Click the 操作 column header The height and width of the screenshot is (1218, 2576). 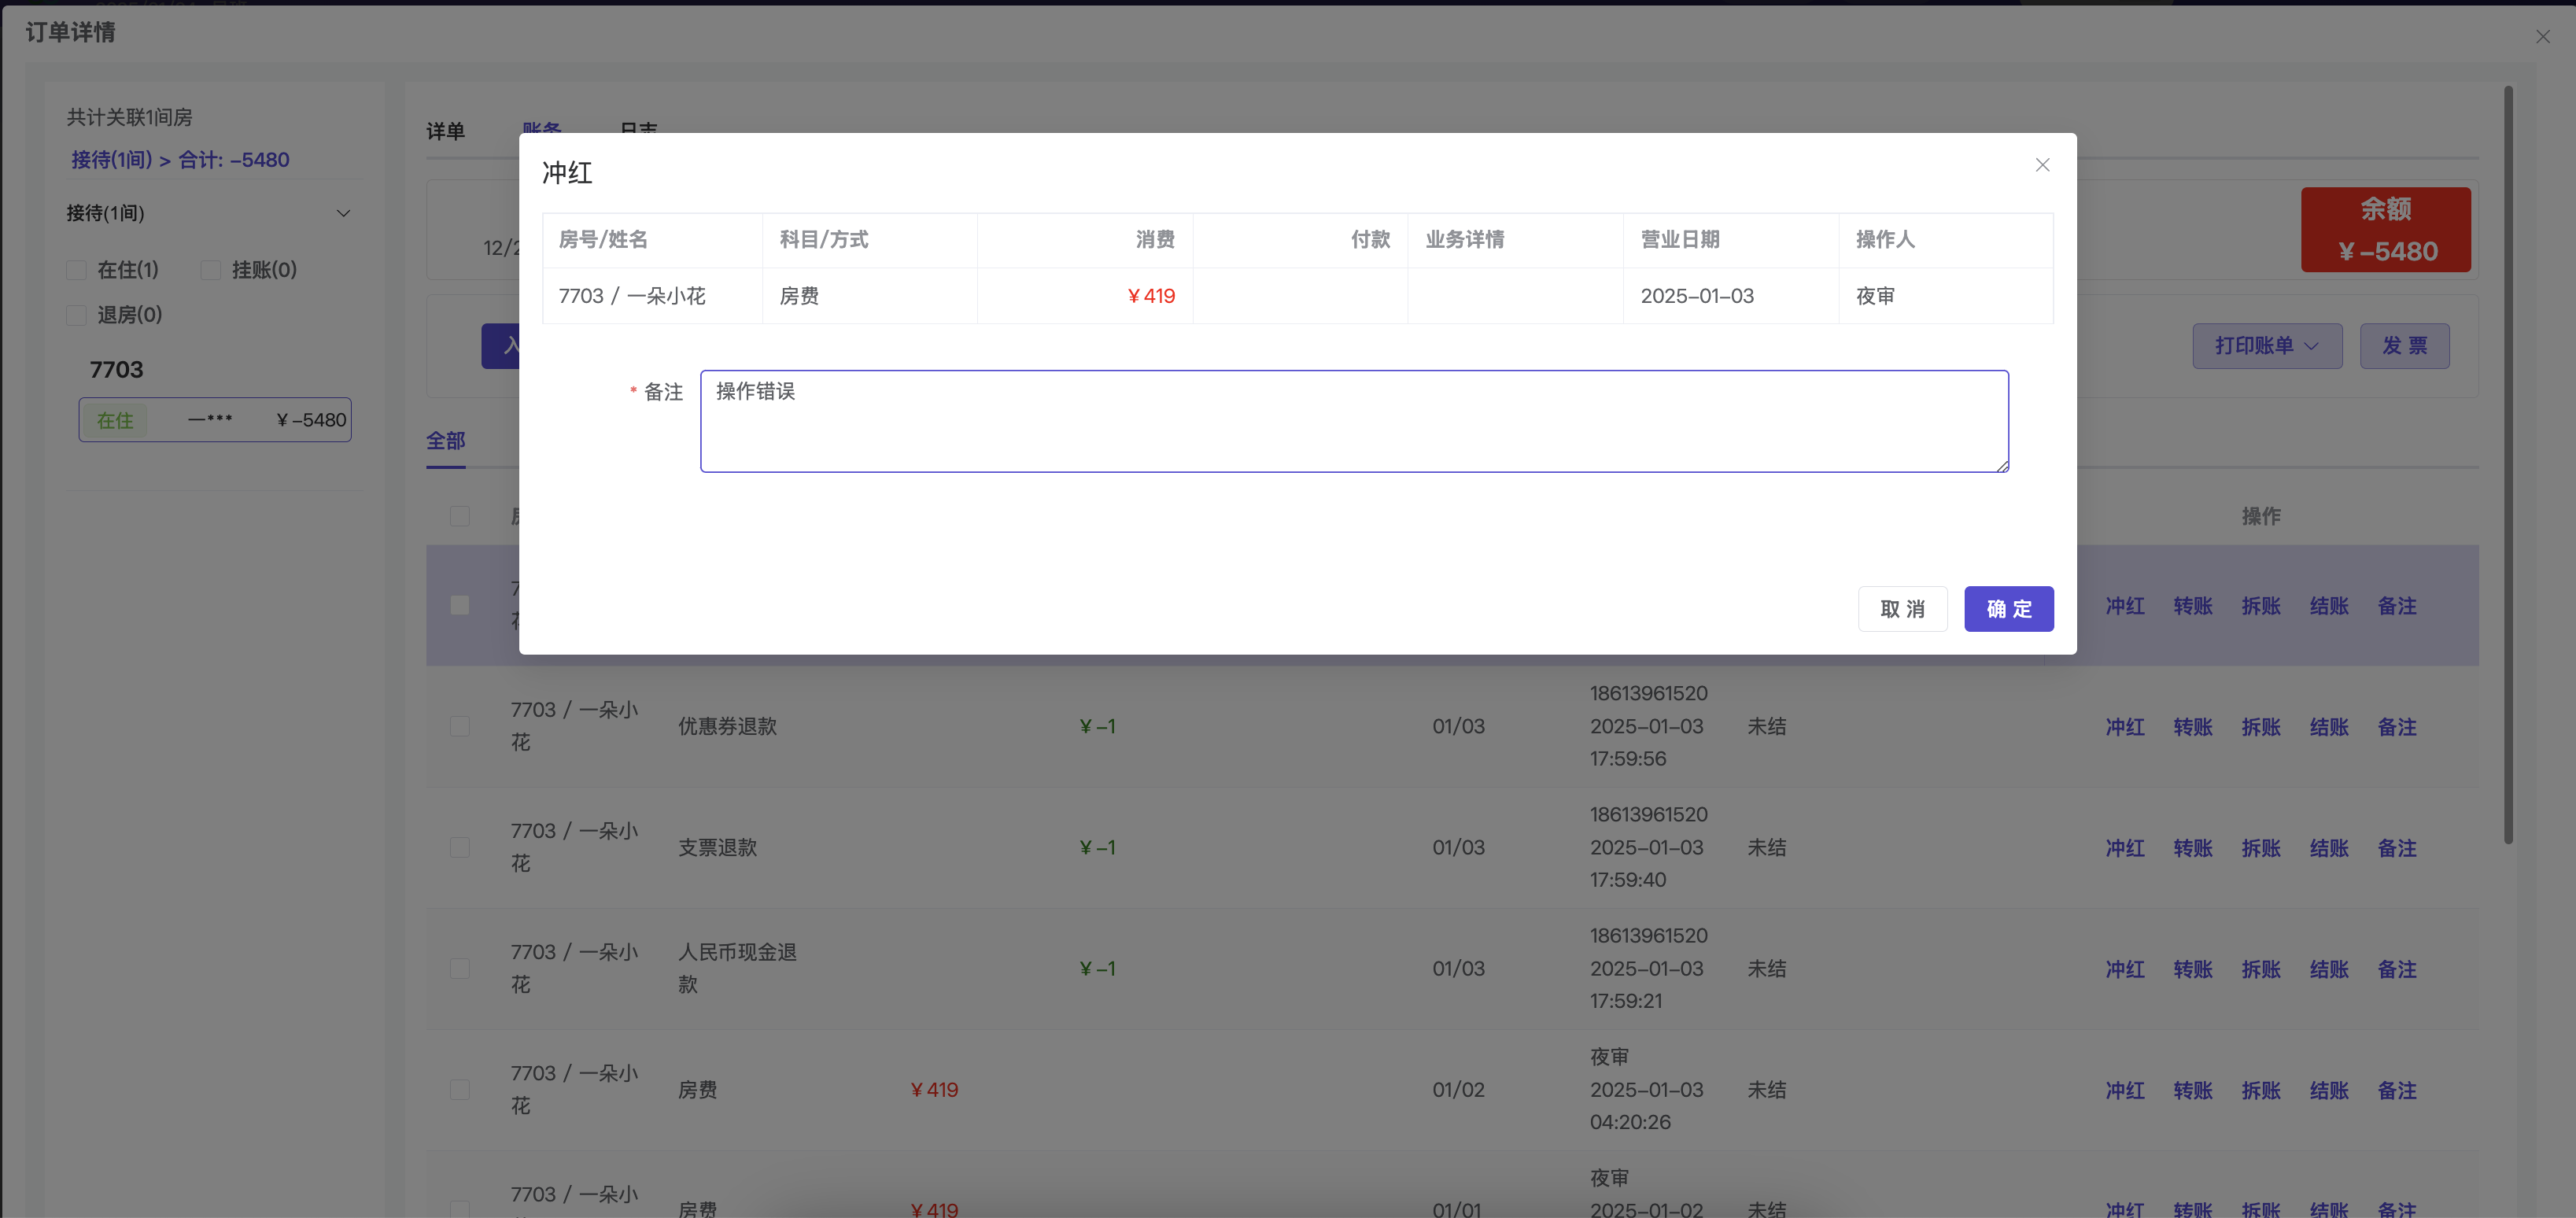(x=2261, y=516)
